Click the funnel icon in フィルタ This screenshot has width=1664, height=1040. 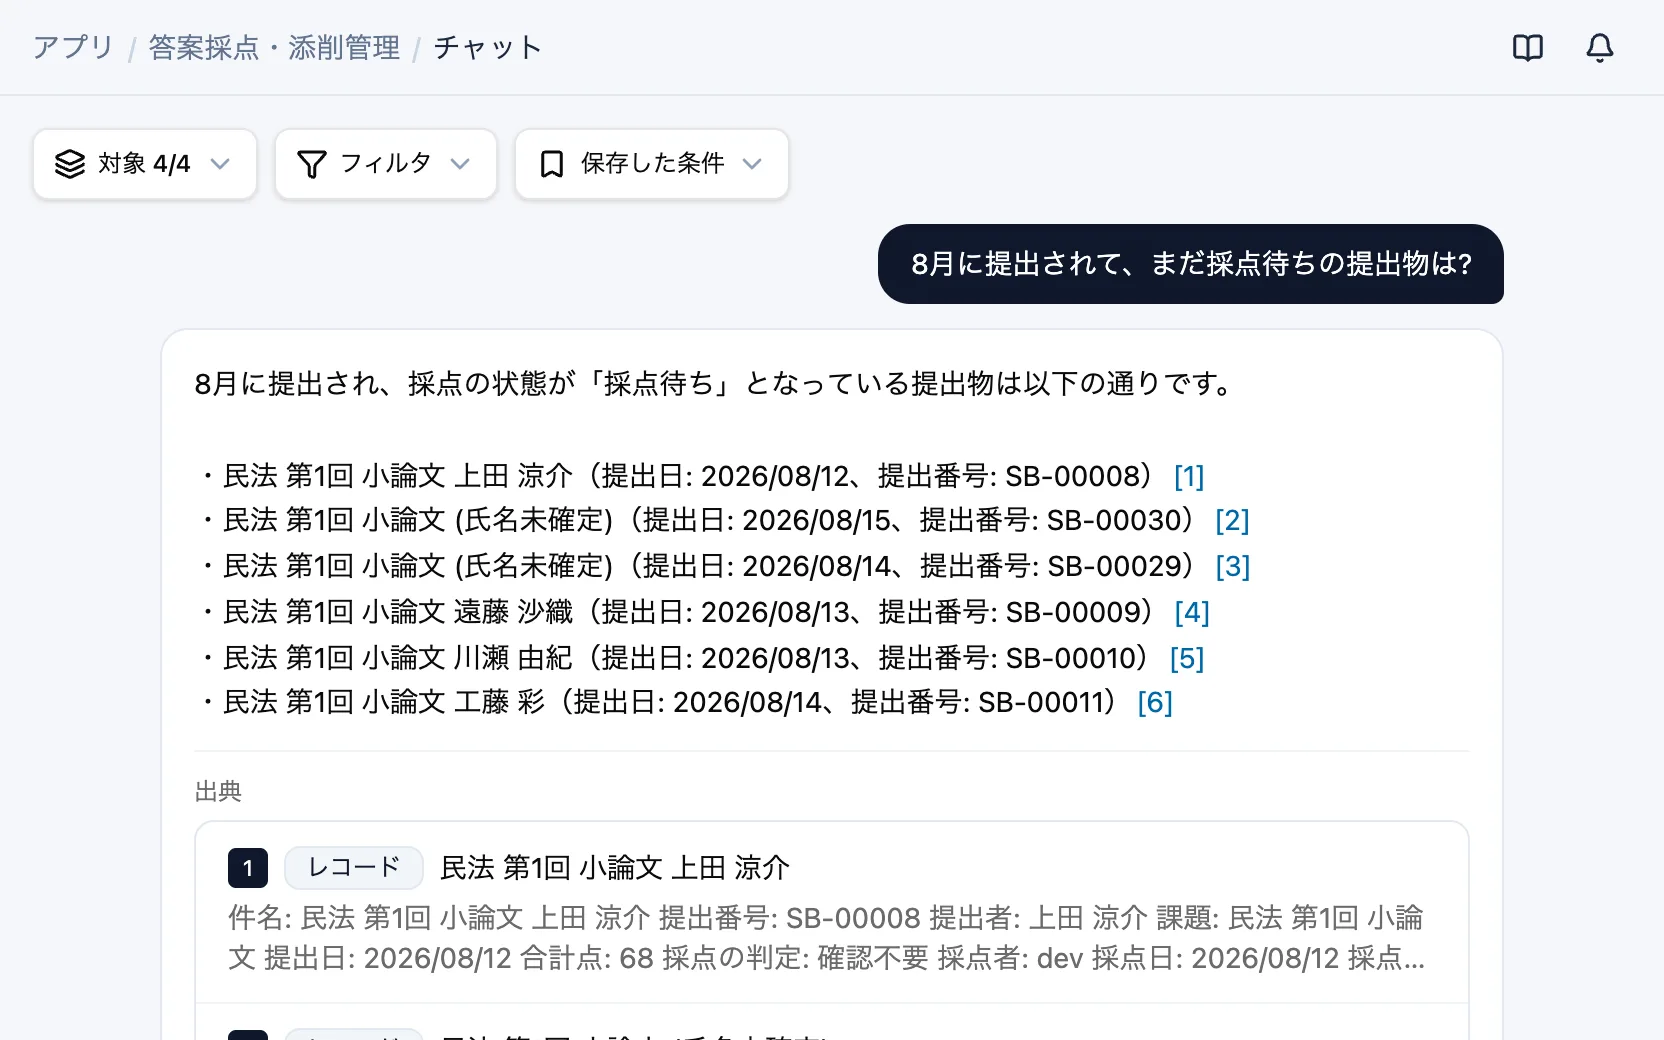[x=312, y=164]
